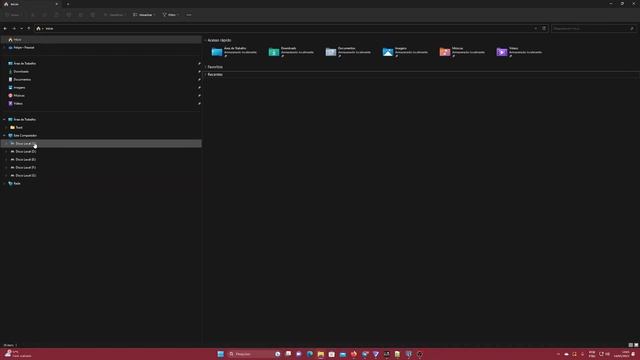Switch to details view via status bar icon

(x=630, y=345)
